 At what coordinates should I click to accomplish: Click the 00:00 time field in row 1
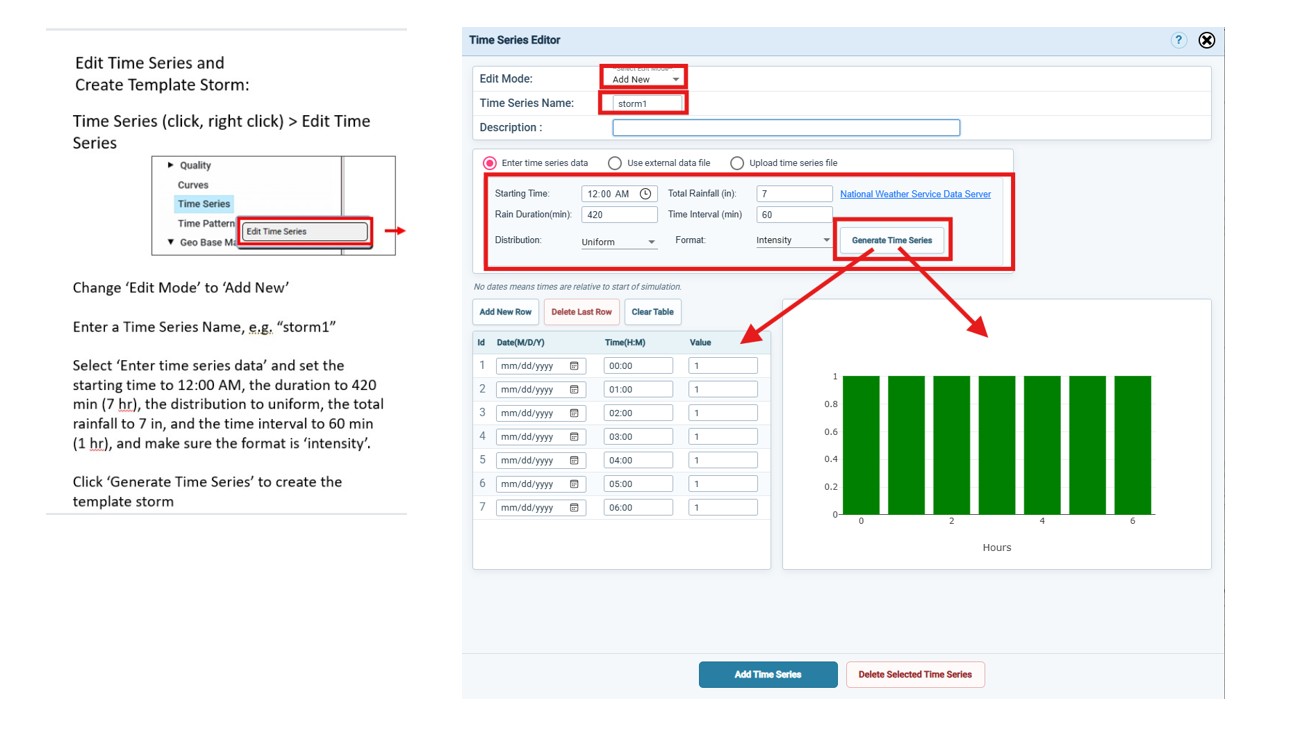point(638,366)
